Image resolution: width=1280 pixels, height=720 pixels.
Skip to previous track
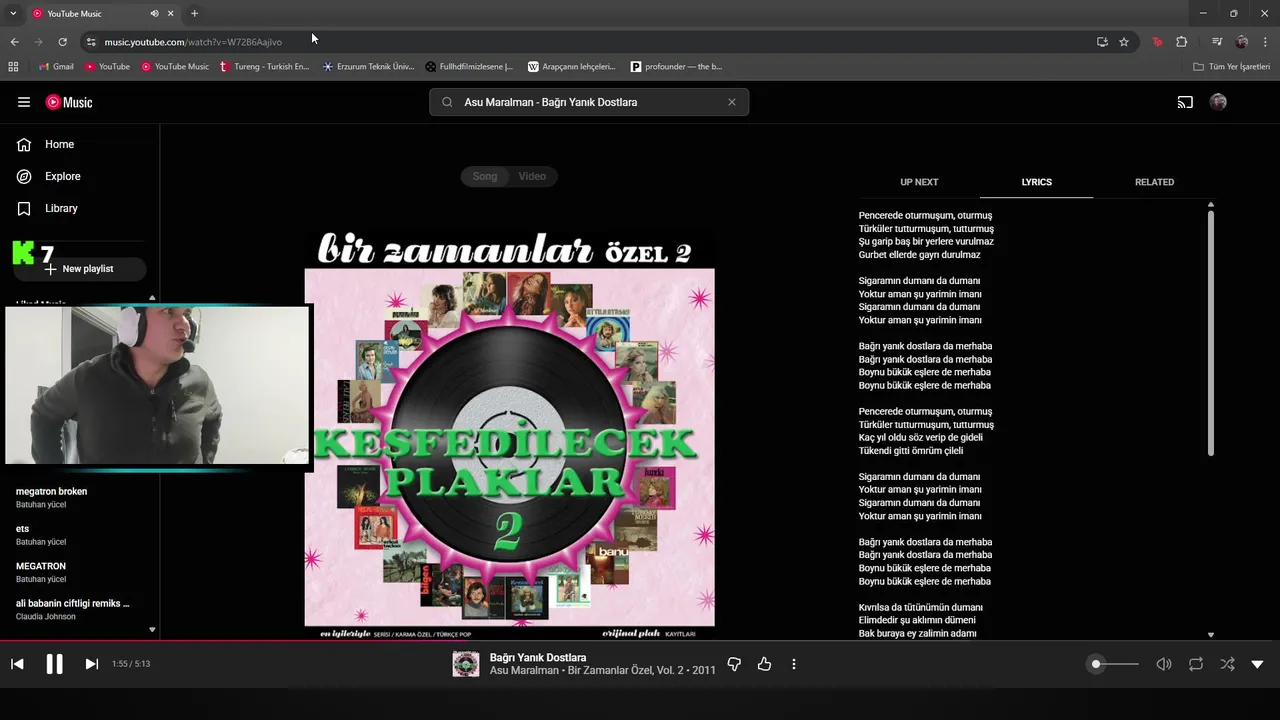point(17,664)
